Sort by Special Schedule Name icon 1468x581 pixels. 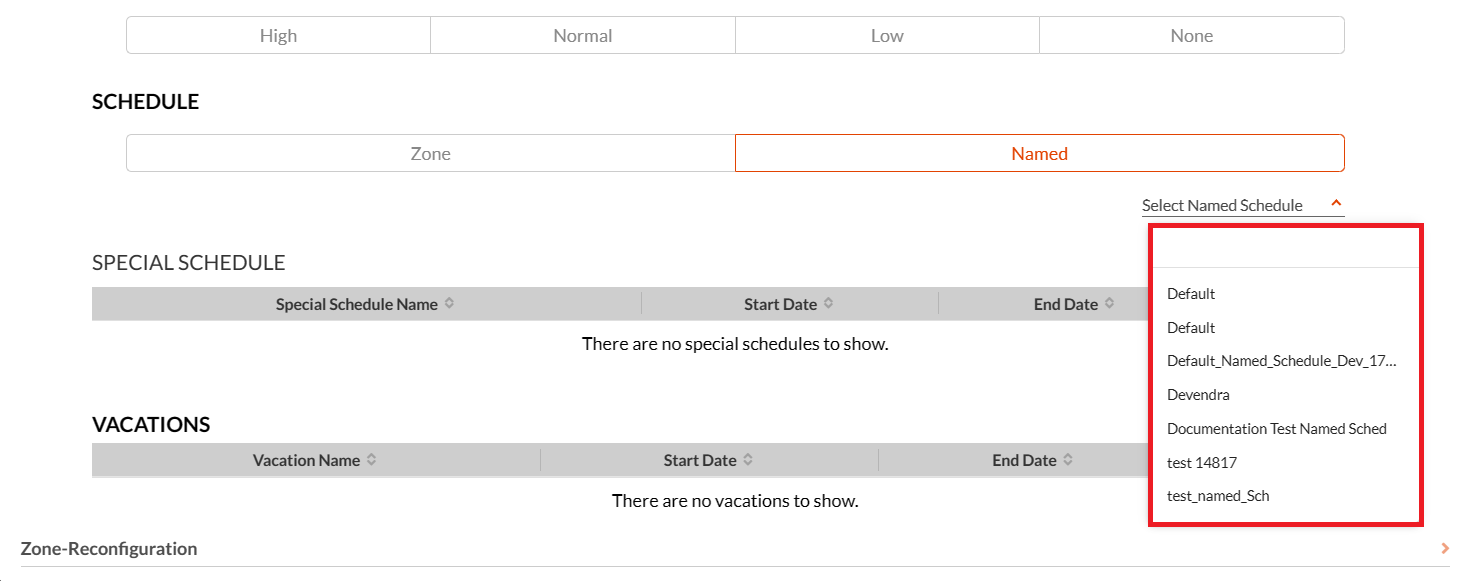pyautogui.click(x=449, y=303)
